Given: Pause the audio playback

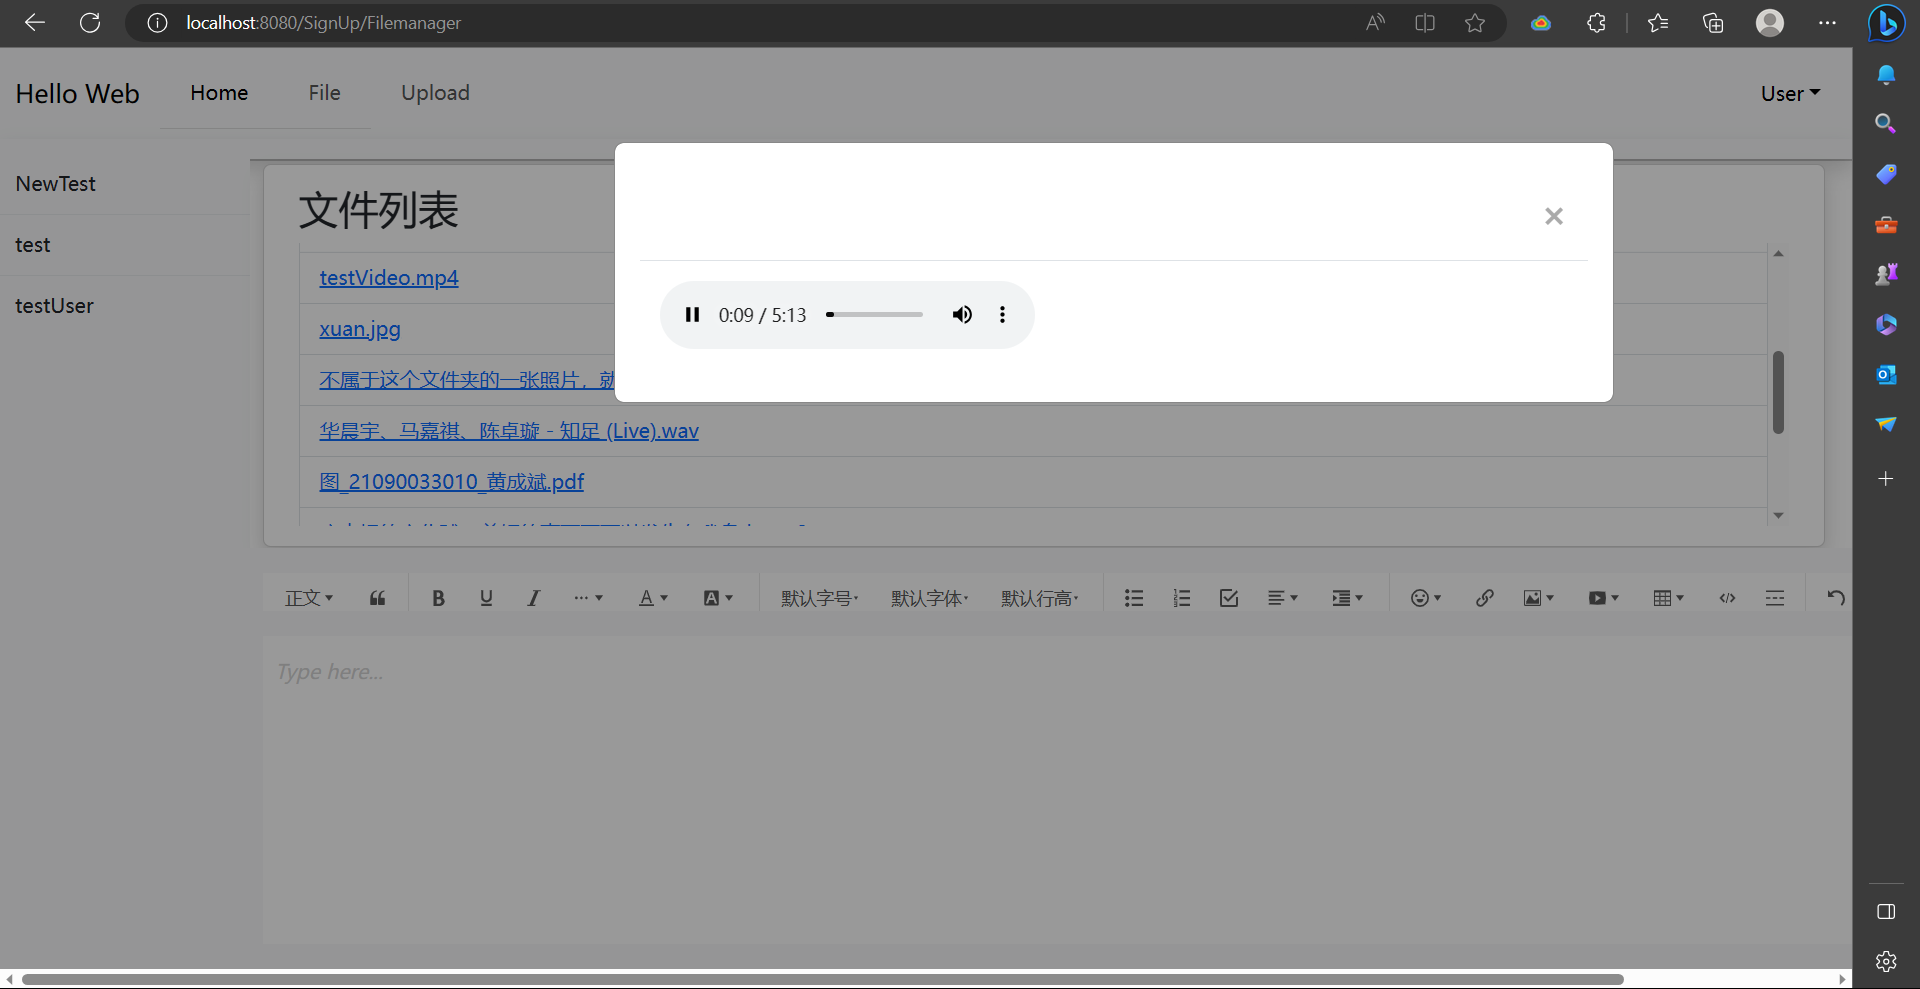Looking at the screenshot, I should (692, 315).
